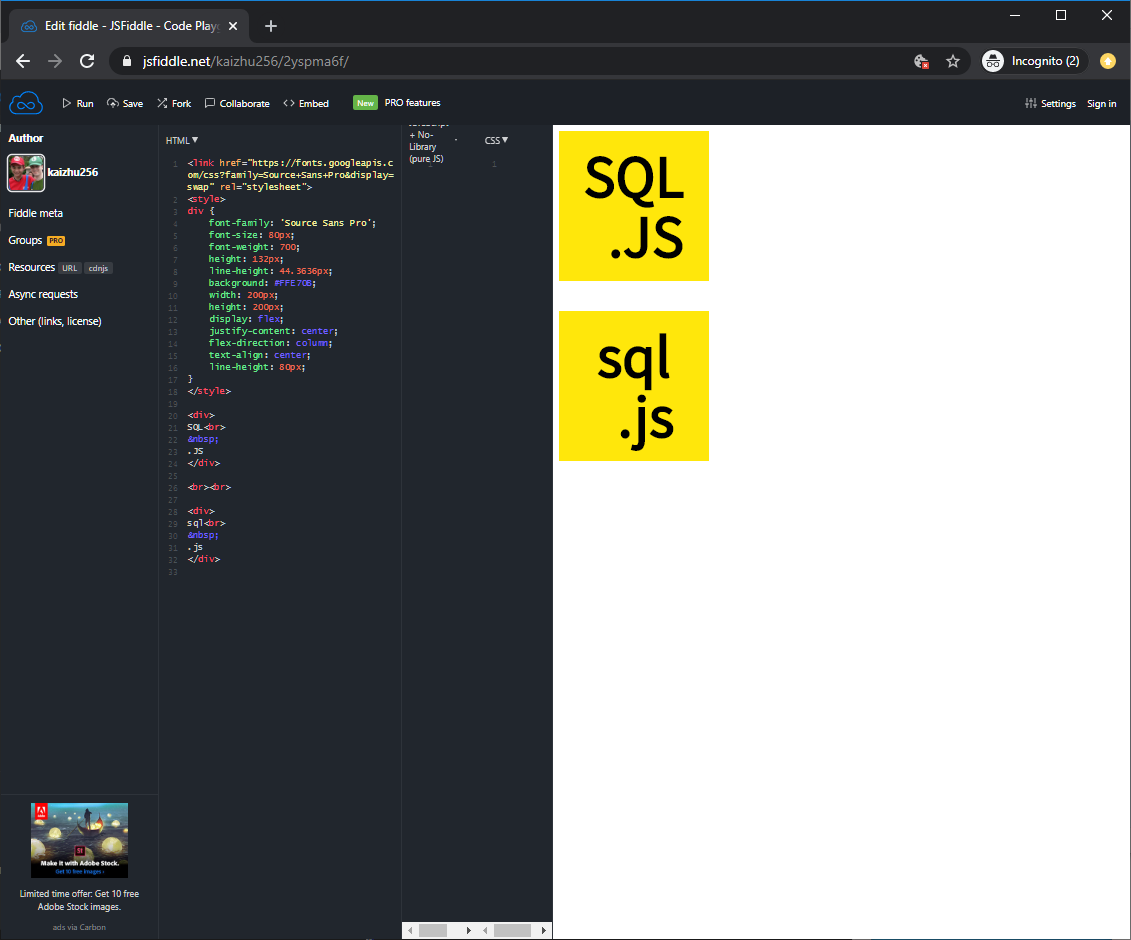1131x940 pixels.
Task: Expand the Async requests section
Action: coord(43,294)
